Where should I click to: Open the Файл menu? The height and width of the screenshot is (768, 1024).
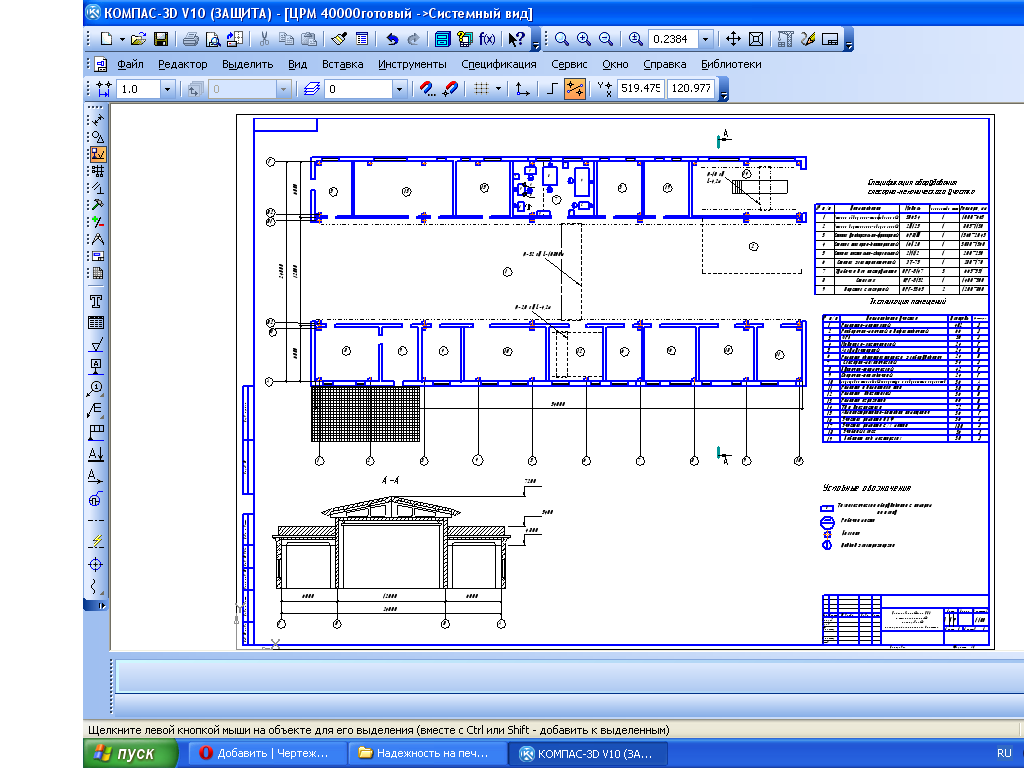[x=130, y=64]
